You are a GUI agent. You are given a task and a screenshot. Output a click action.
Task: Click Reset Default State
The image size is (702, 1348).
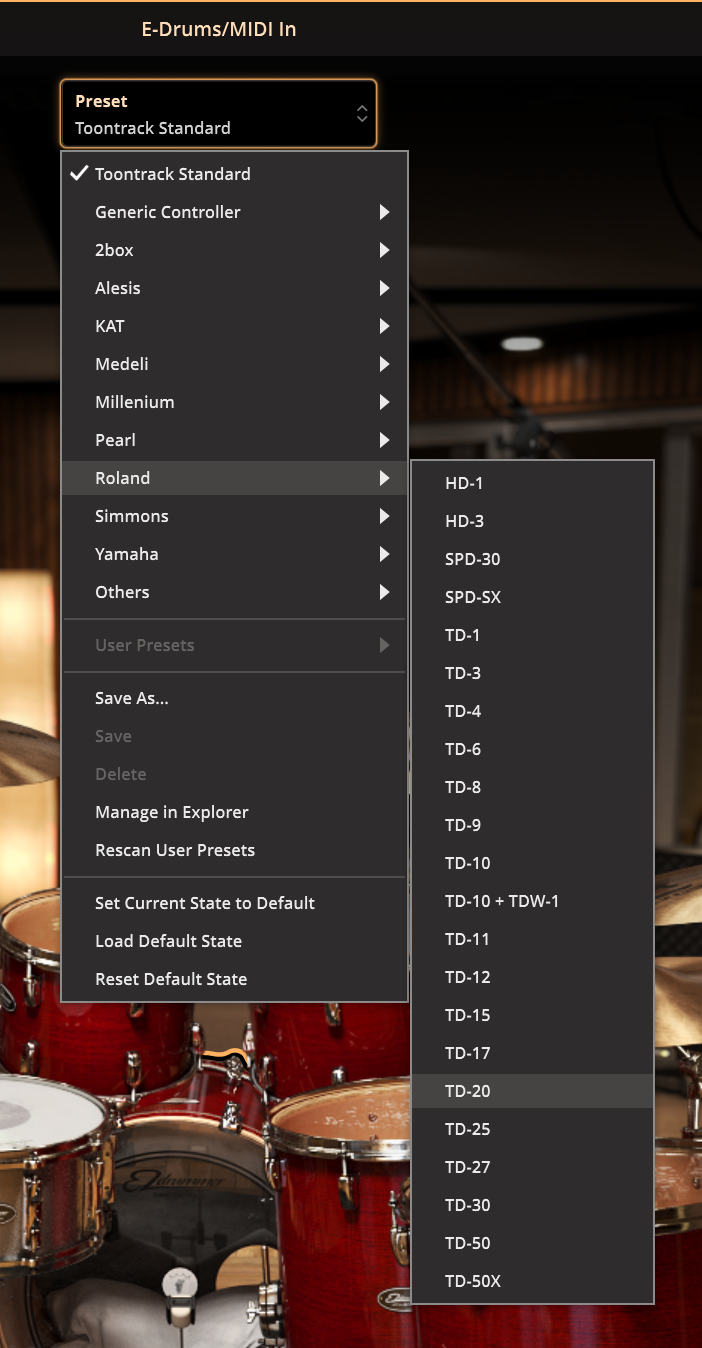coord(171,979)
